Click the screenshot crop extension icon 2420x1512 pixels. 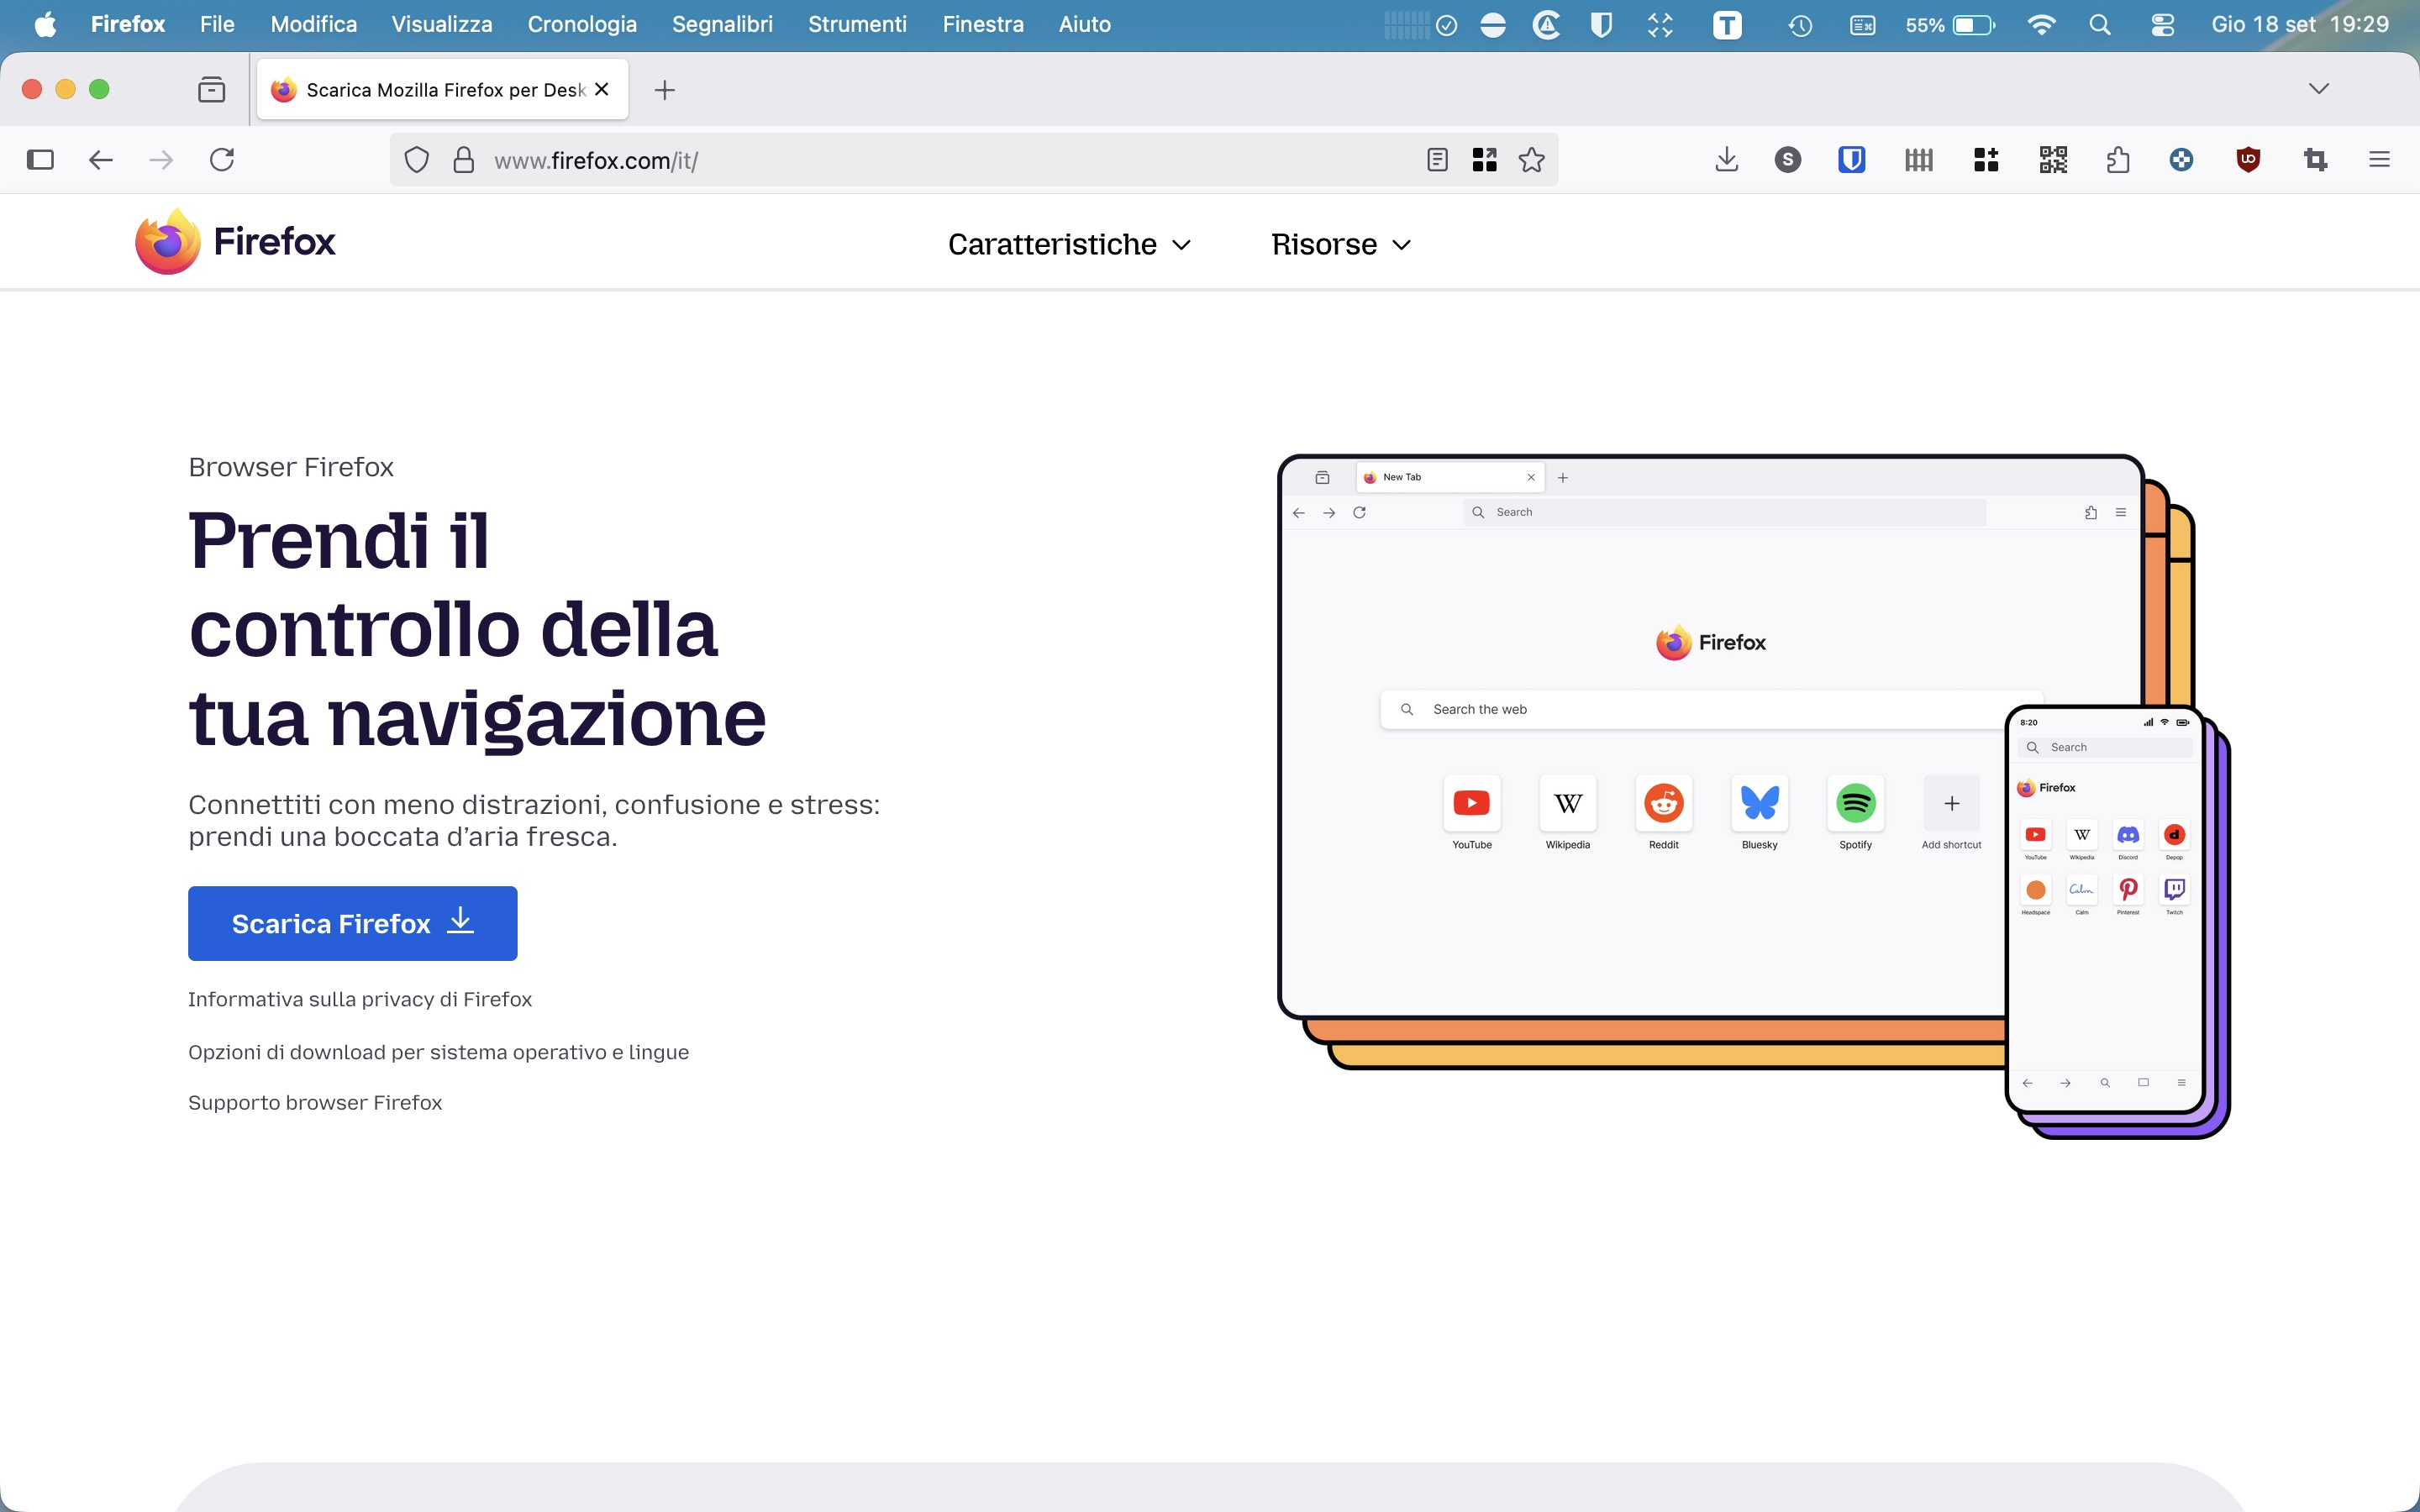(2315, 160)
